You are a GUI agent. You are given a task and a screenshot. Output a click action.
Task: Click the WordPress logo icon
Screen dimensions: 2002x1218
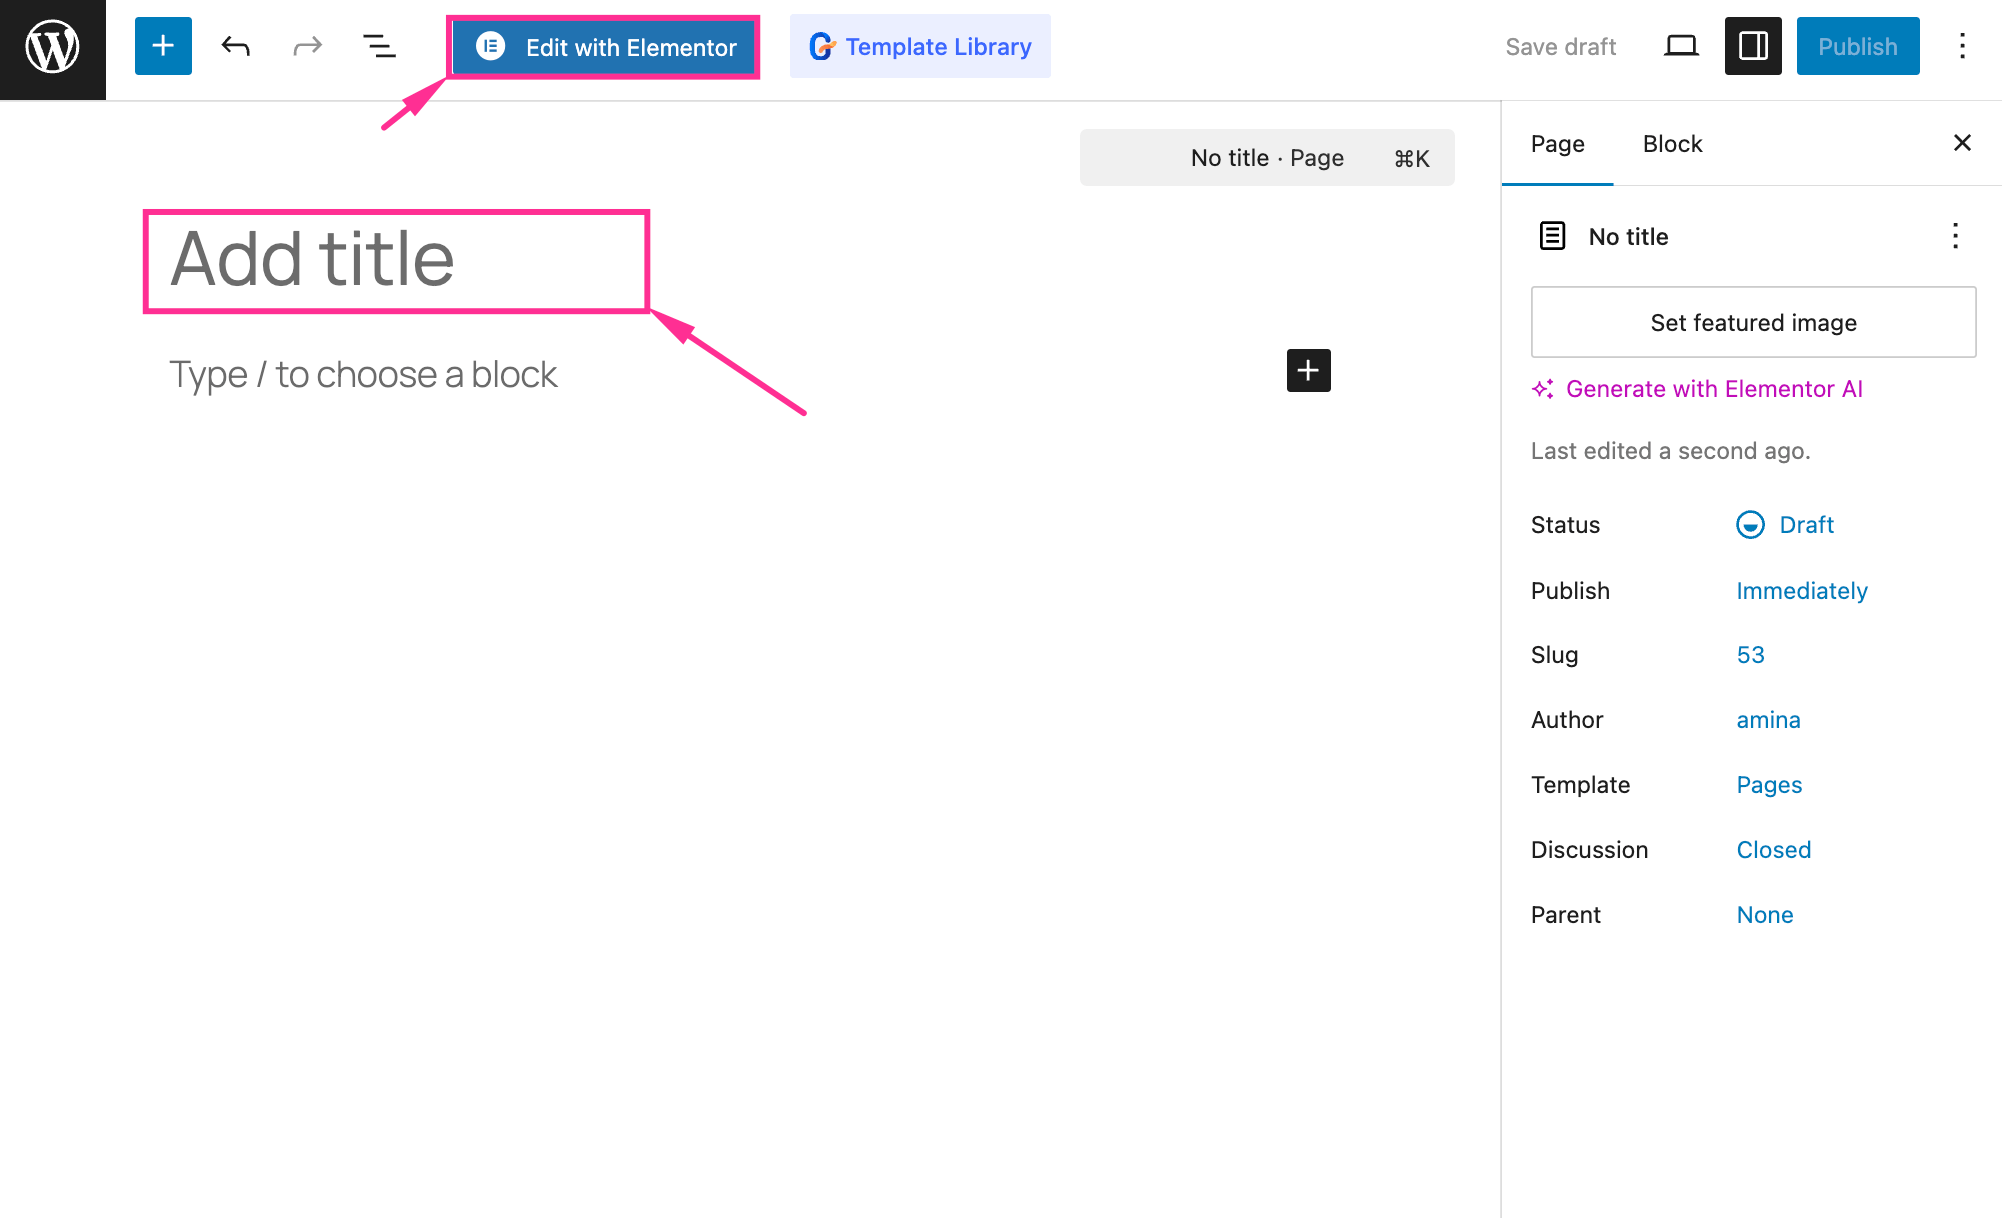tap(52, 48)
